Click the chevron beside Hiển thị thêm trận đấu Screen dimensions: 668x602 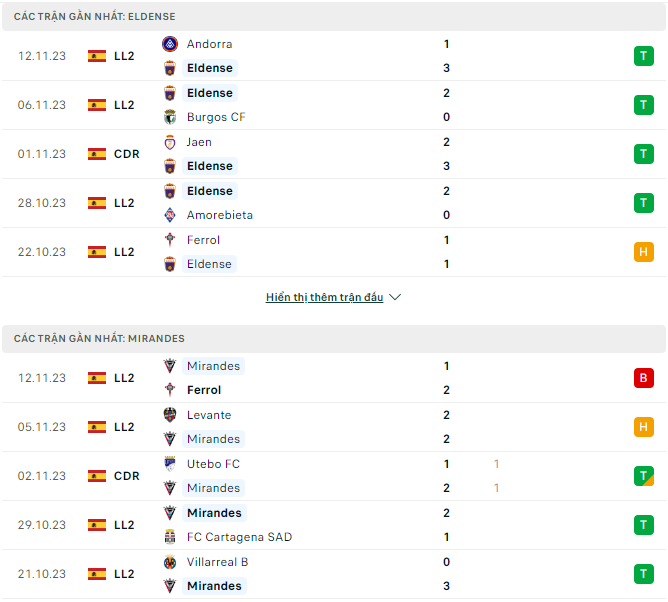(x=395, y=297)
